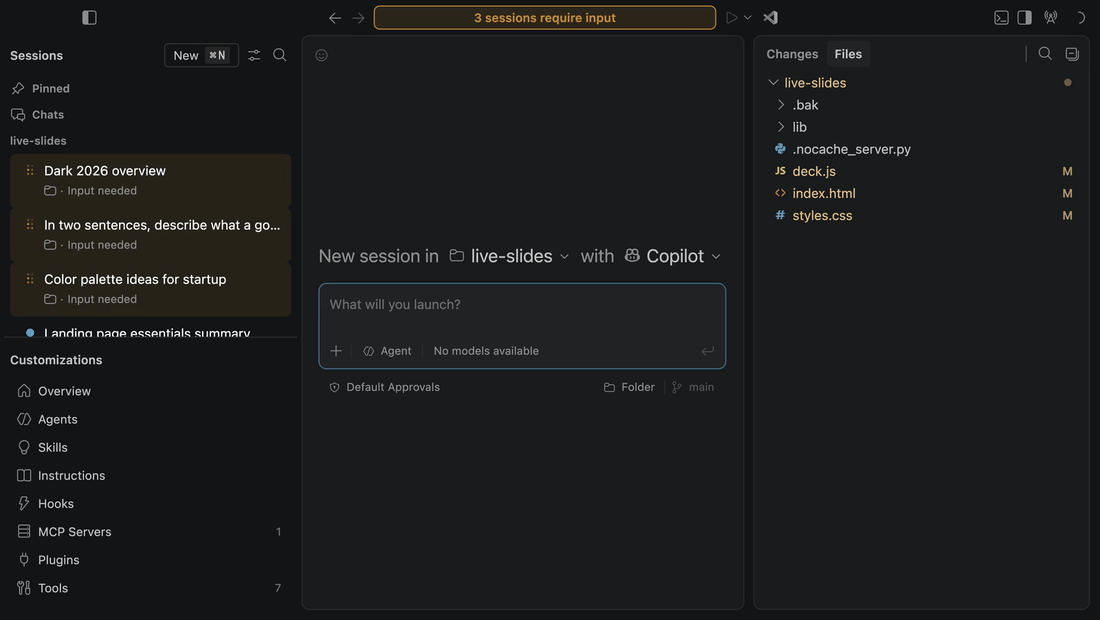Click the Folder option
Screen dimensions: 1100x620
pos(629,387)
